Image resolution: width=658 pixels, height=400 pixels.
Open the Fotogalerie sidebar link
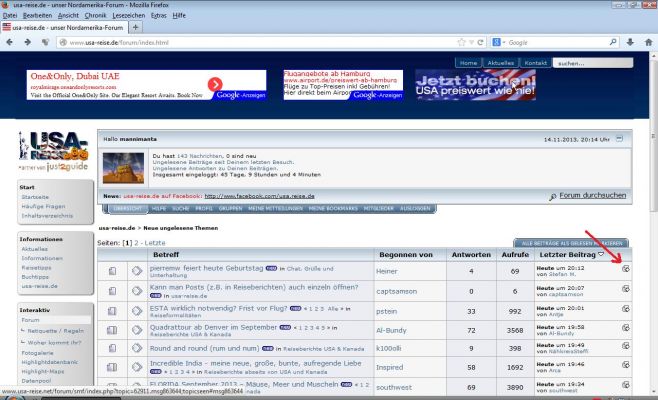tap(37, 353)
